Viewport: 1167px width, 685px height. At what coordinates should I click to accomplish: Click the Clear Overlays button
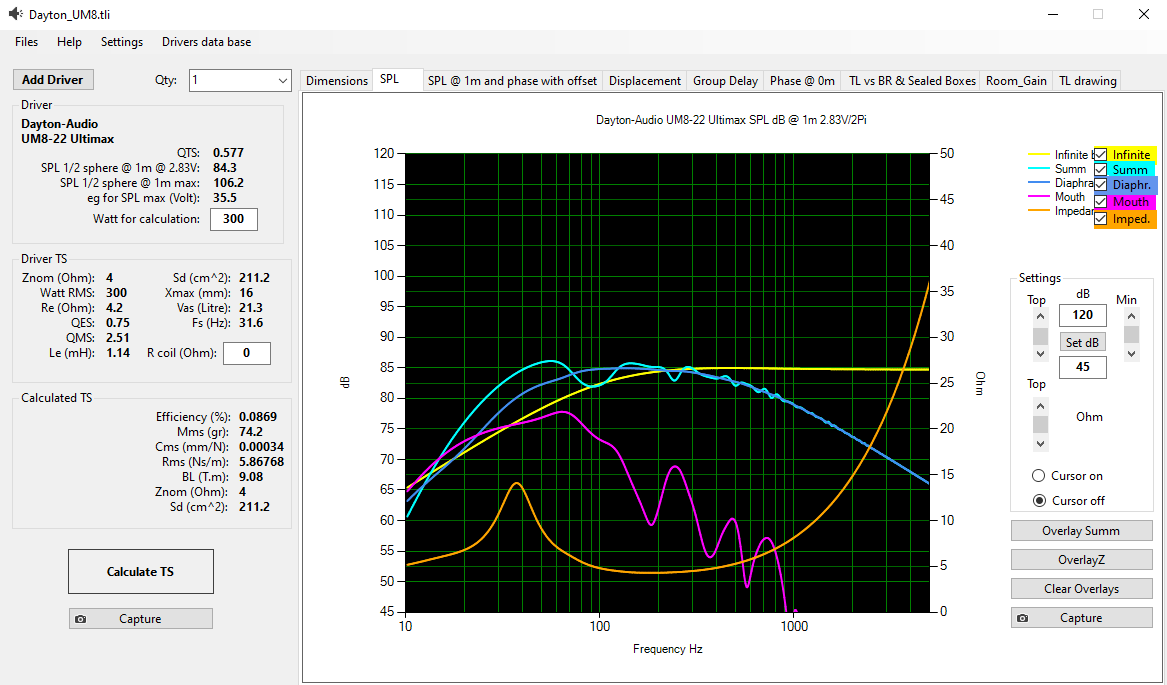click(1081, 589)
